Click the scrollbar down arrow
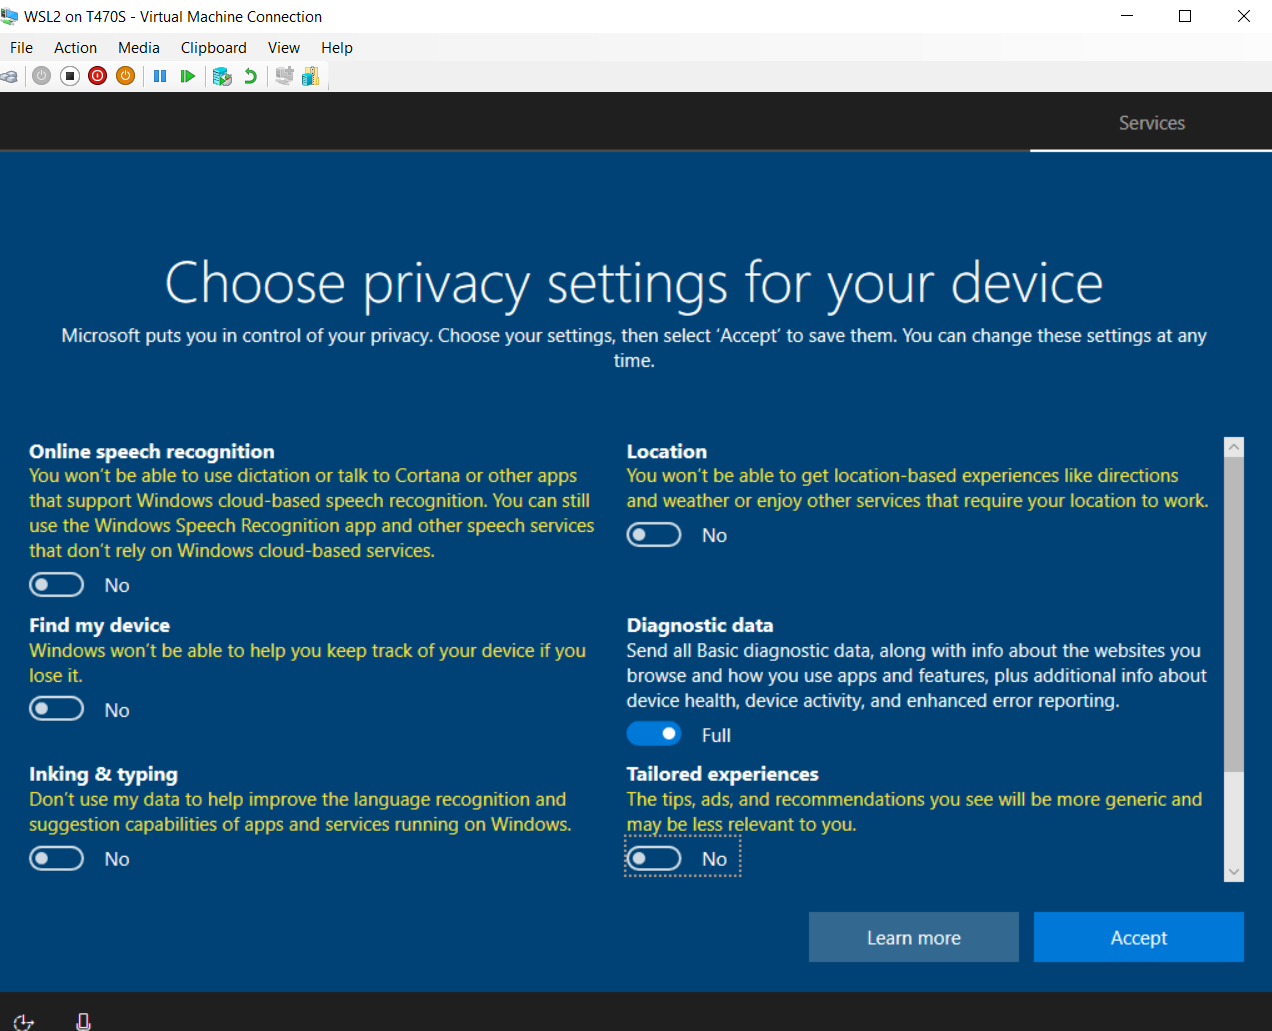Viewport: 1272px width, 1031px height. tap(1234, 872)
